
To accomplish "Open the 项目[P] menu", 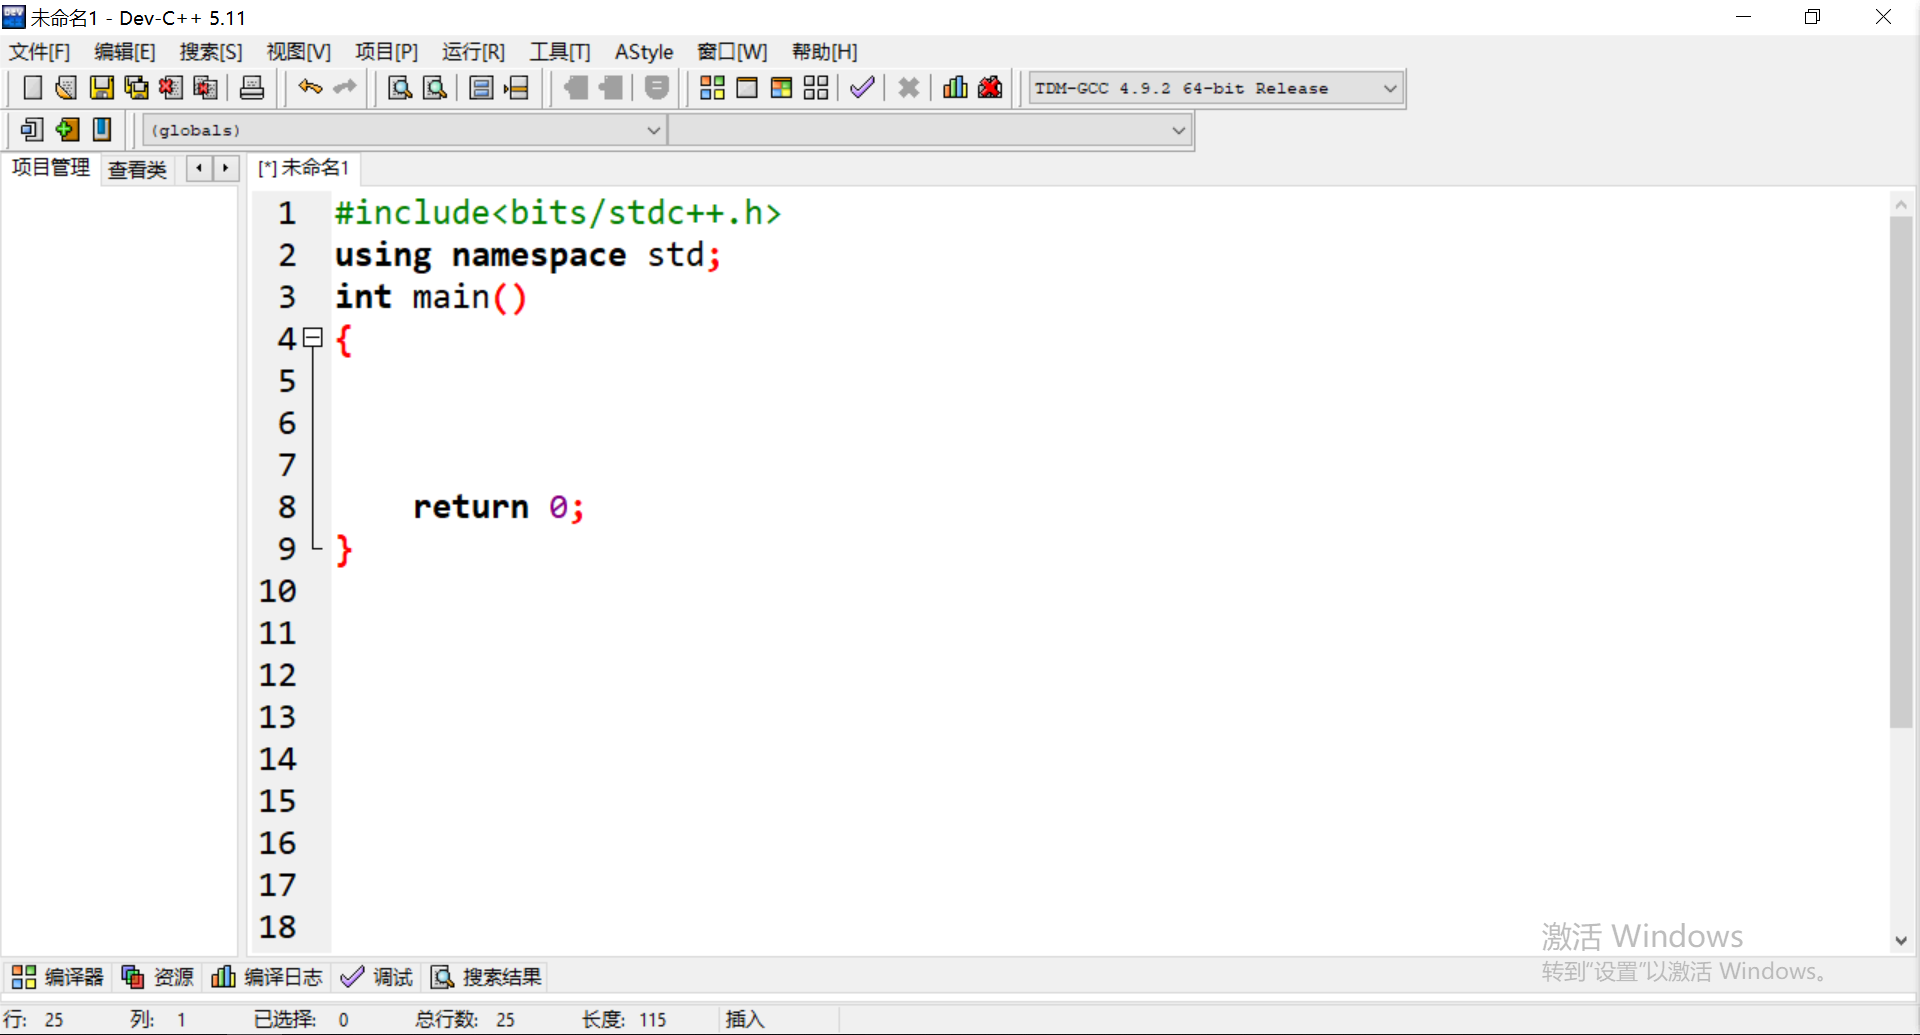I will click(386, 52).
